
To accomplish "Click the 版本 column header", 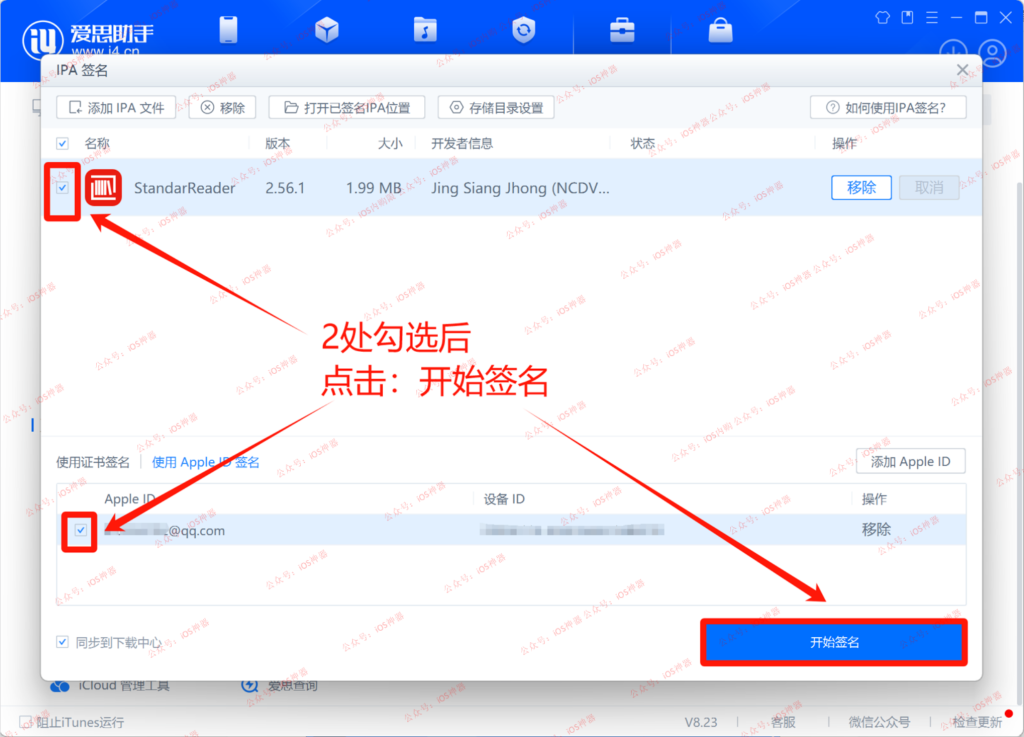I will click(278, 144).
